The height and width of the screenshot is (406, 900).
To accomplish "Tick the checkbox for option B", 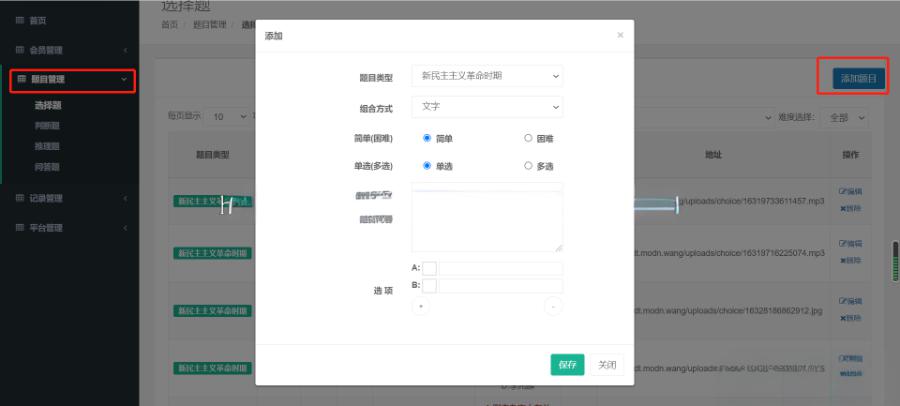I will coord(429,285).
